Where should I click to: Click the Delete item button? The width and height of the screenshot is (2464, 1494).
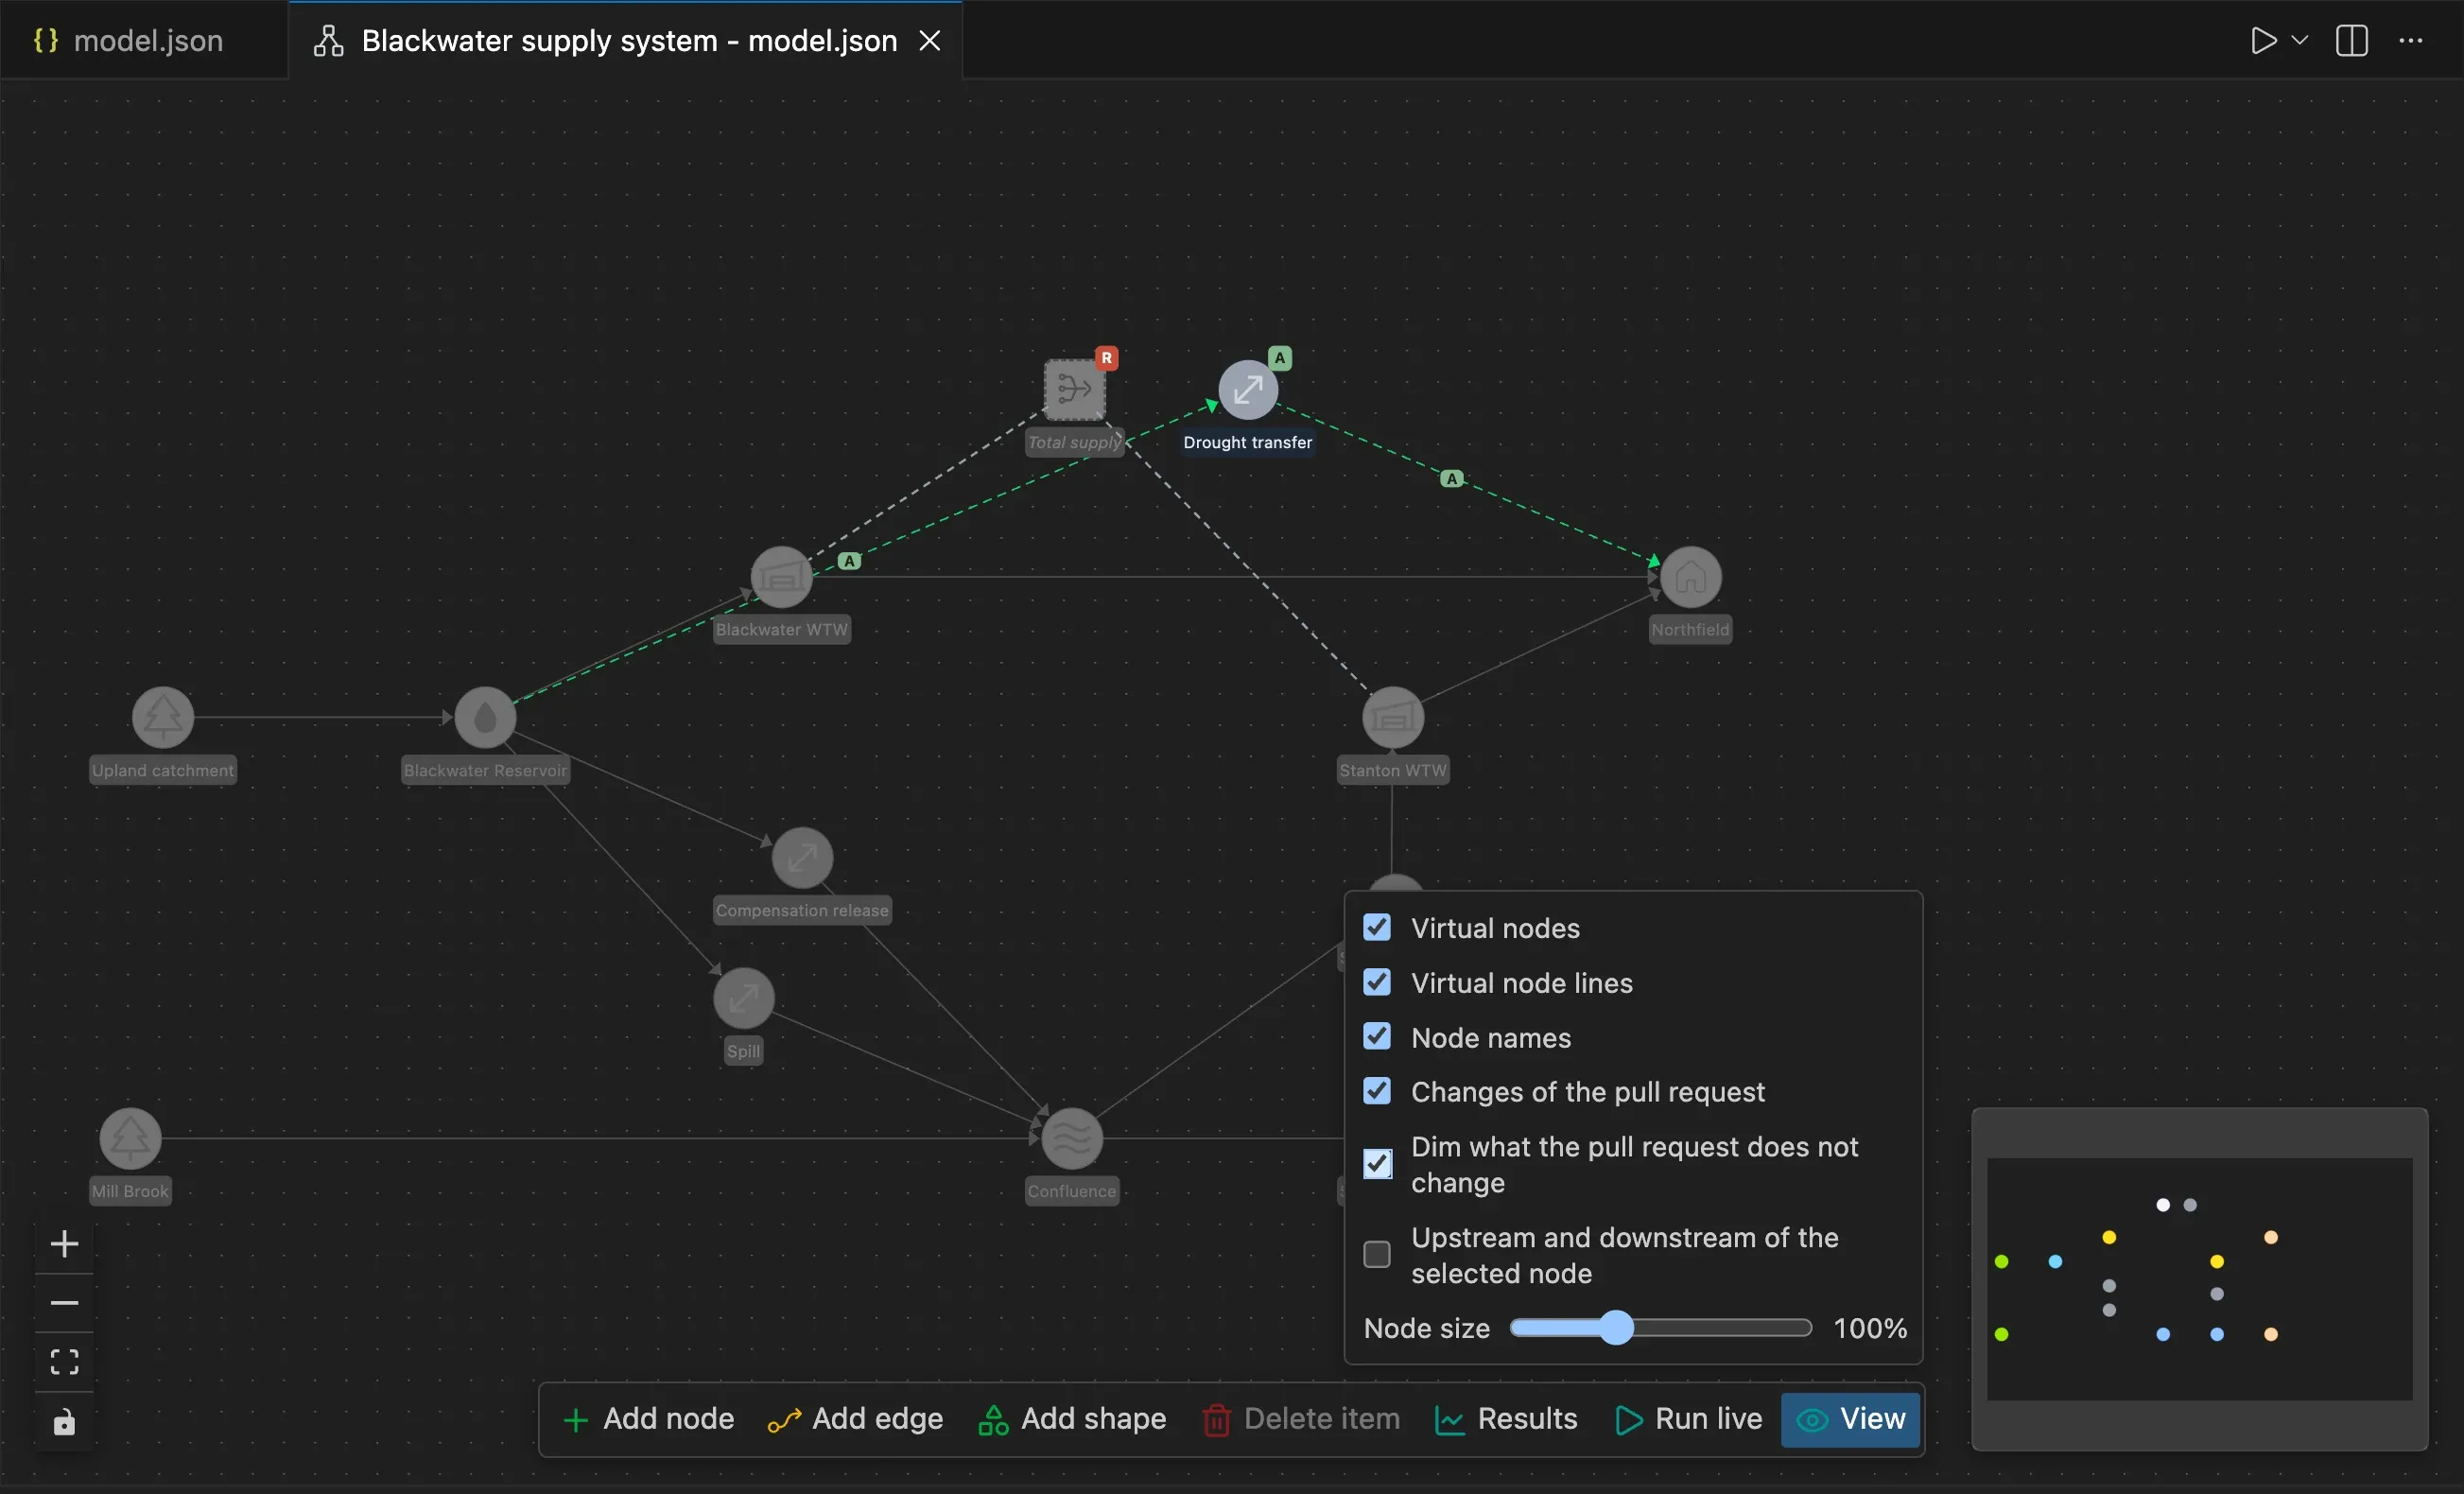point(1301,1419)
